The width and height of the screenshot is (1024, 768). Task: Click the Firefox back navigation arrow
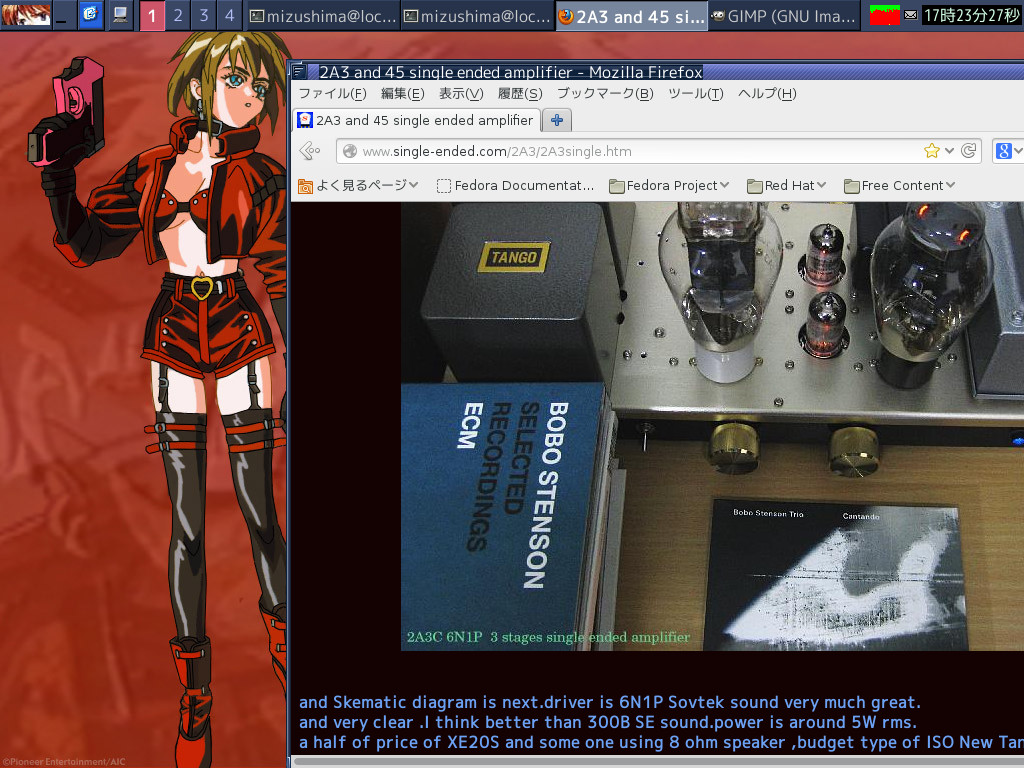tap(310, 151)
